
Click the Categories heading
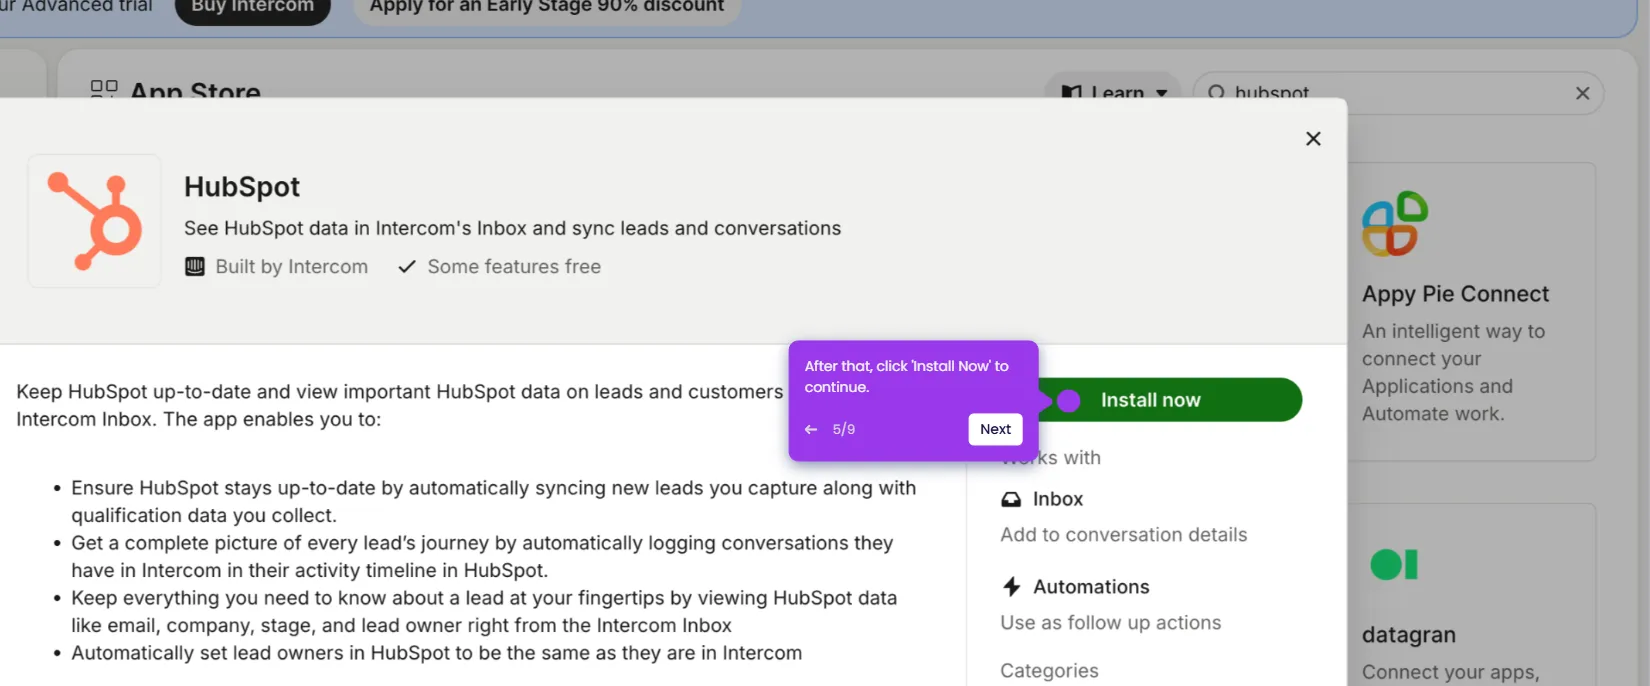coord(1049,671)
